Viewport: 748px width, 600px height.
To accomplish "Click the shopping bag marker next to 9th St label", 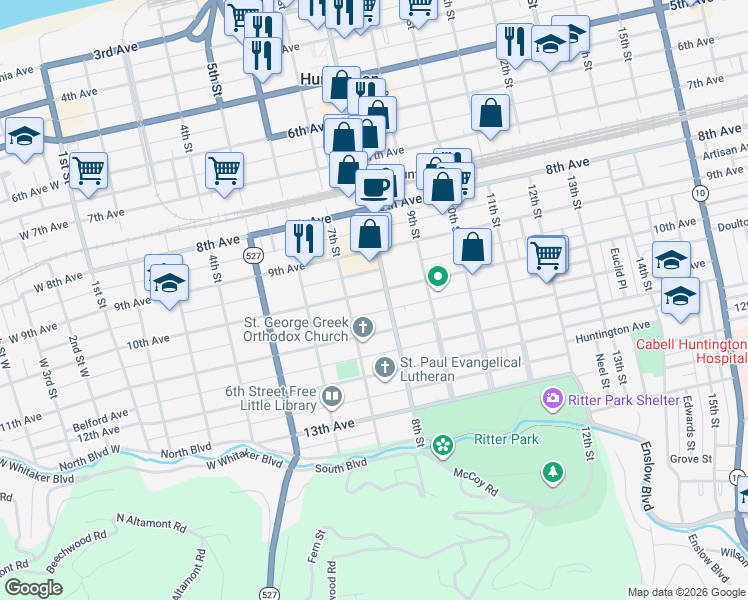I will 369,236.
